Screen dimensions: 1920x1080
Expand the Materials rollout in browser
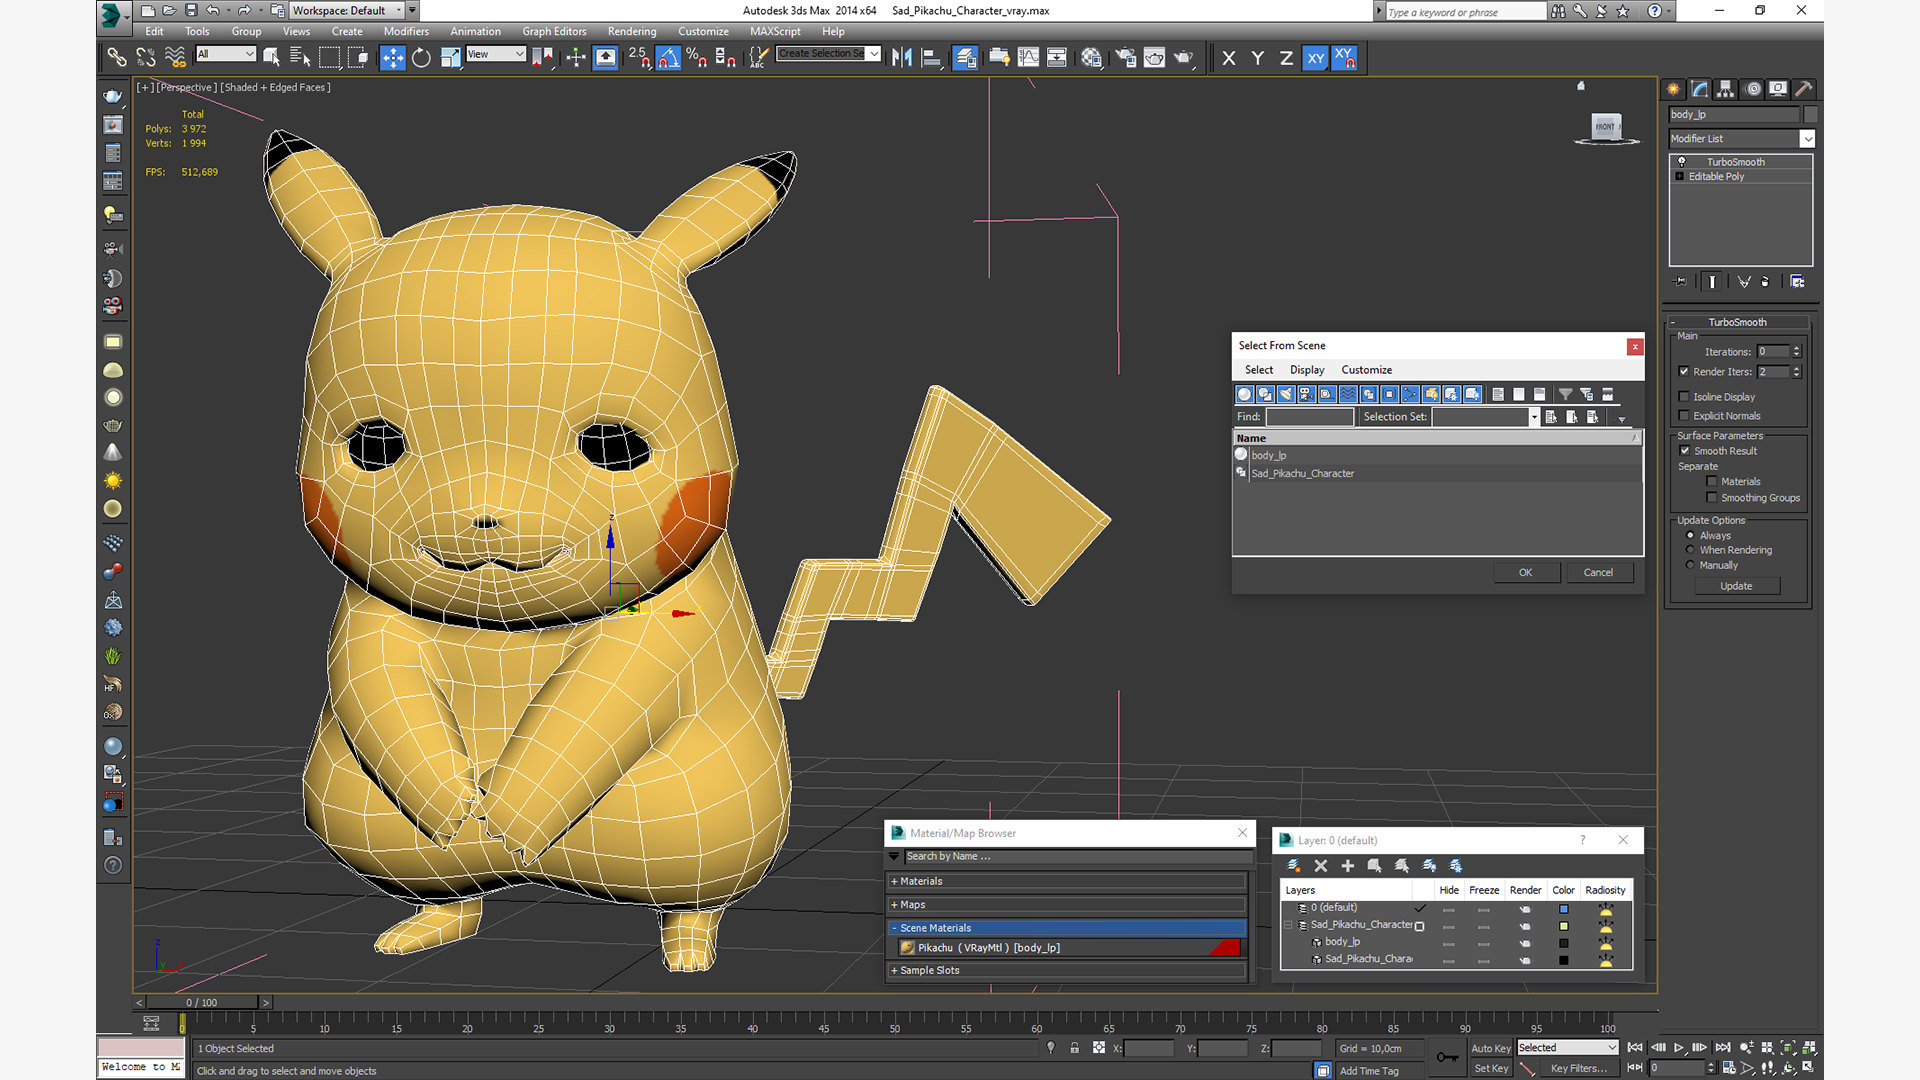920,881
